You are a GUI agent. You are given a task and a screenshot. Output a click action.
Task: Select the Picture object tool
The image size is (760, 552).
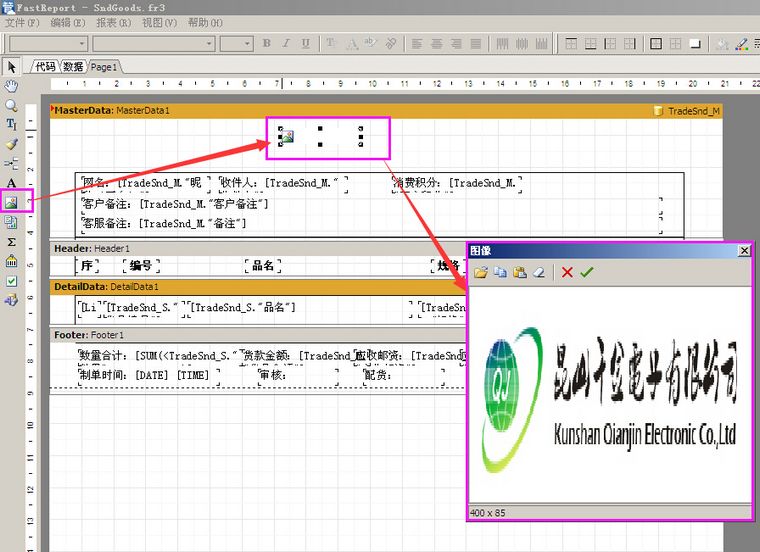[x=11, y=202]
